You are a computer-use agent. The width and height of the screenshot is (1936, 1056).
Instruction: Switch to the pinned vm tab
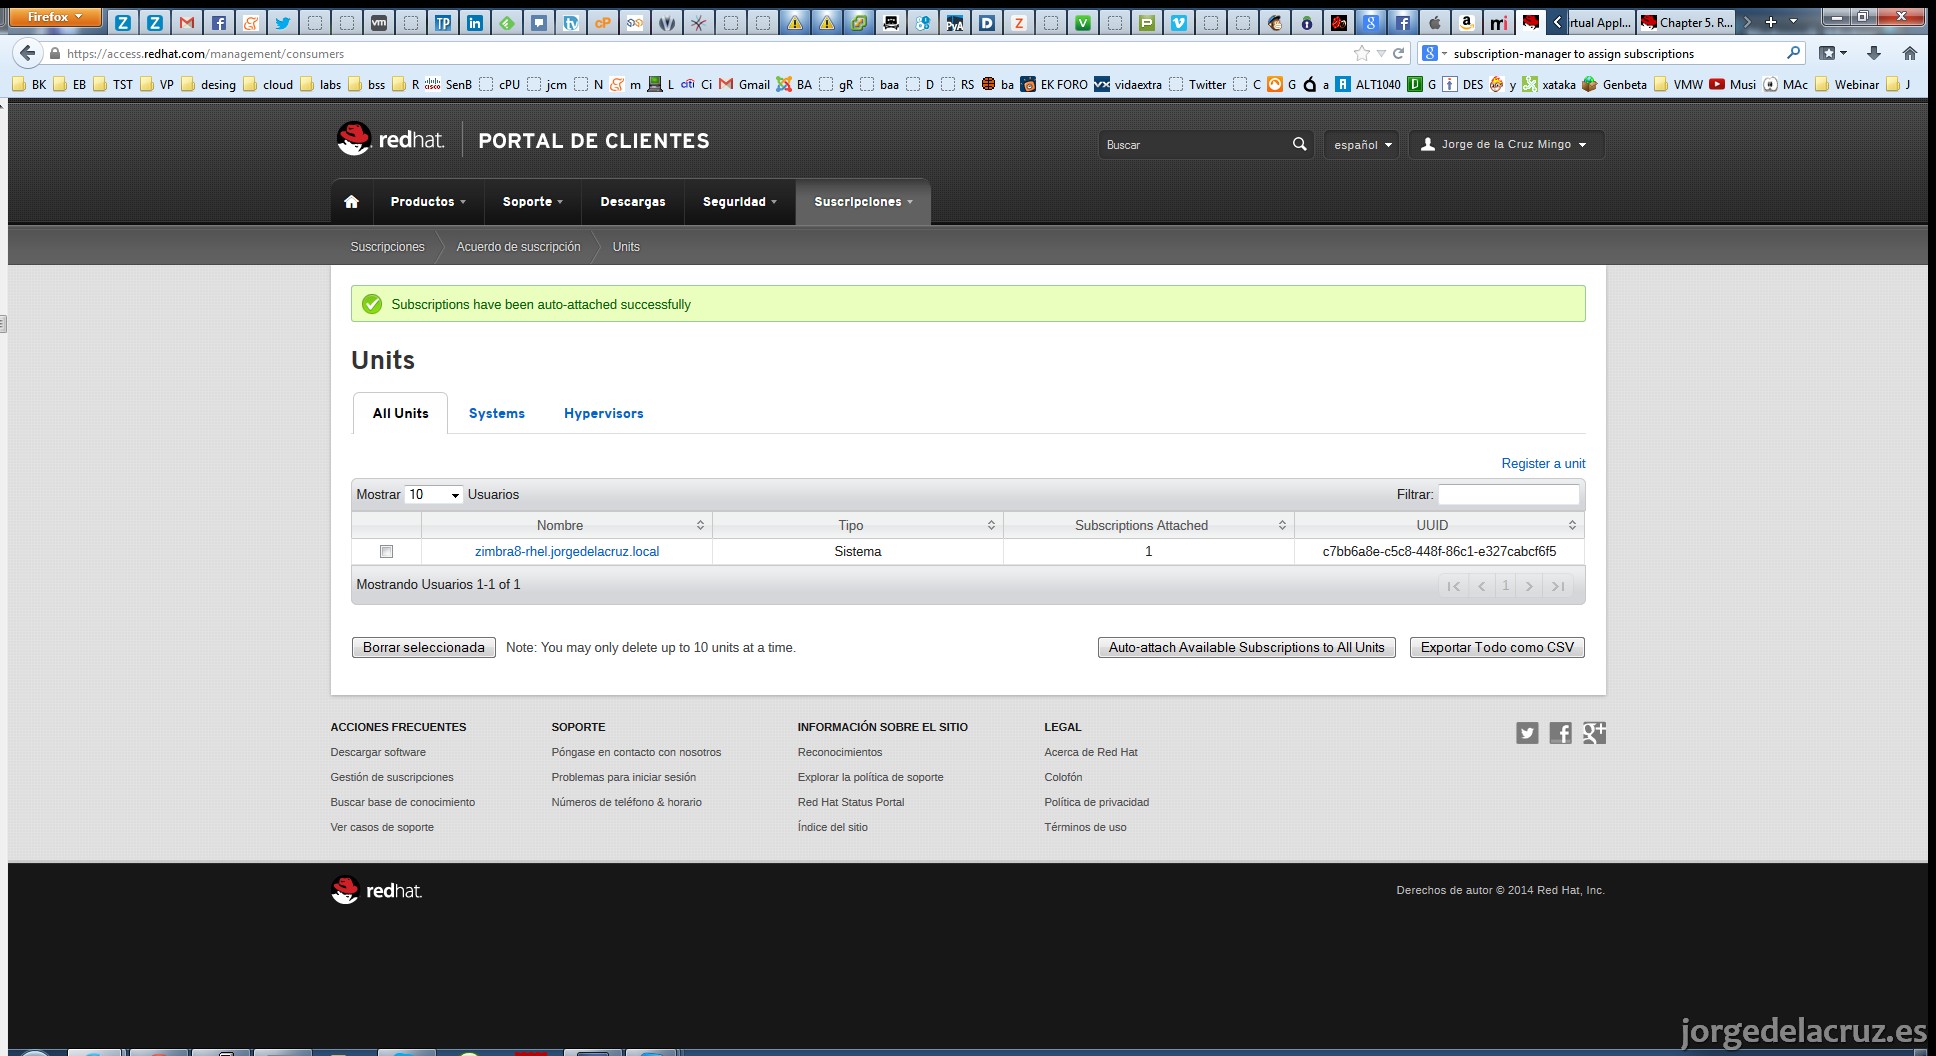click(379, 22)
